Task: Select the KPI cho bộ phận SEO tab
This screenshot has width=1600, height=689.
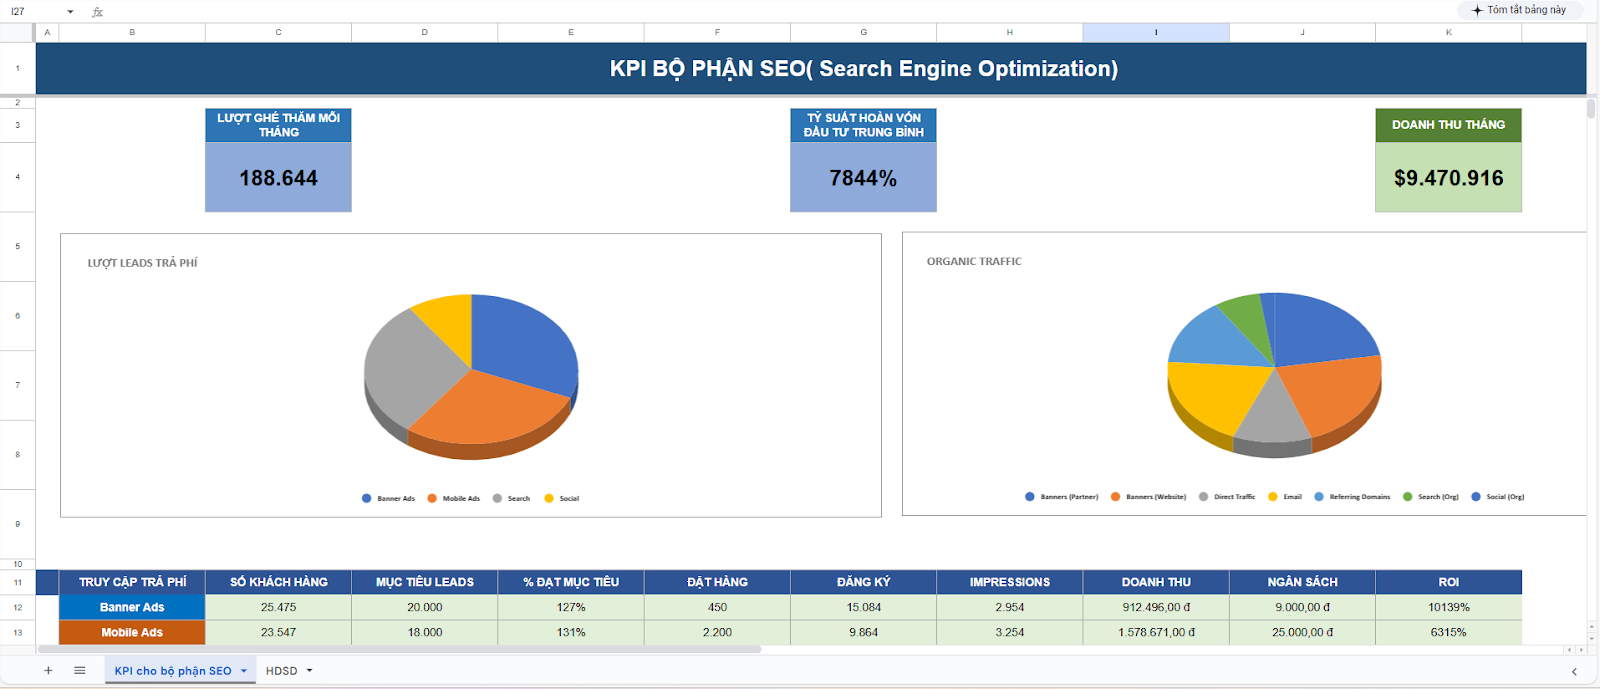Action: (172, 671)
